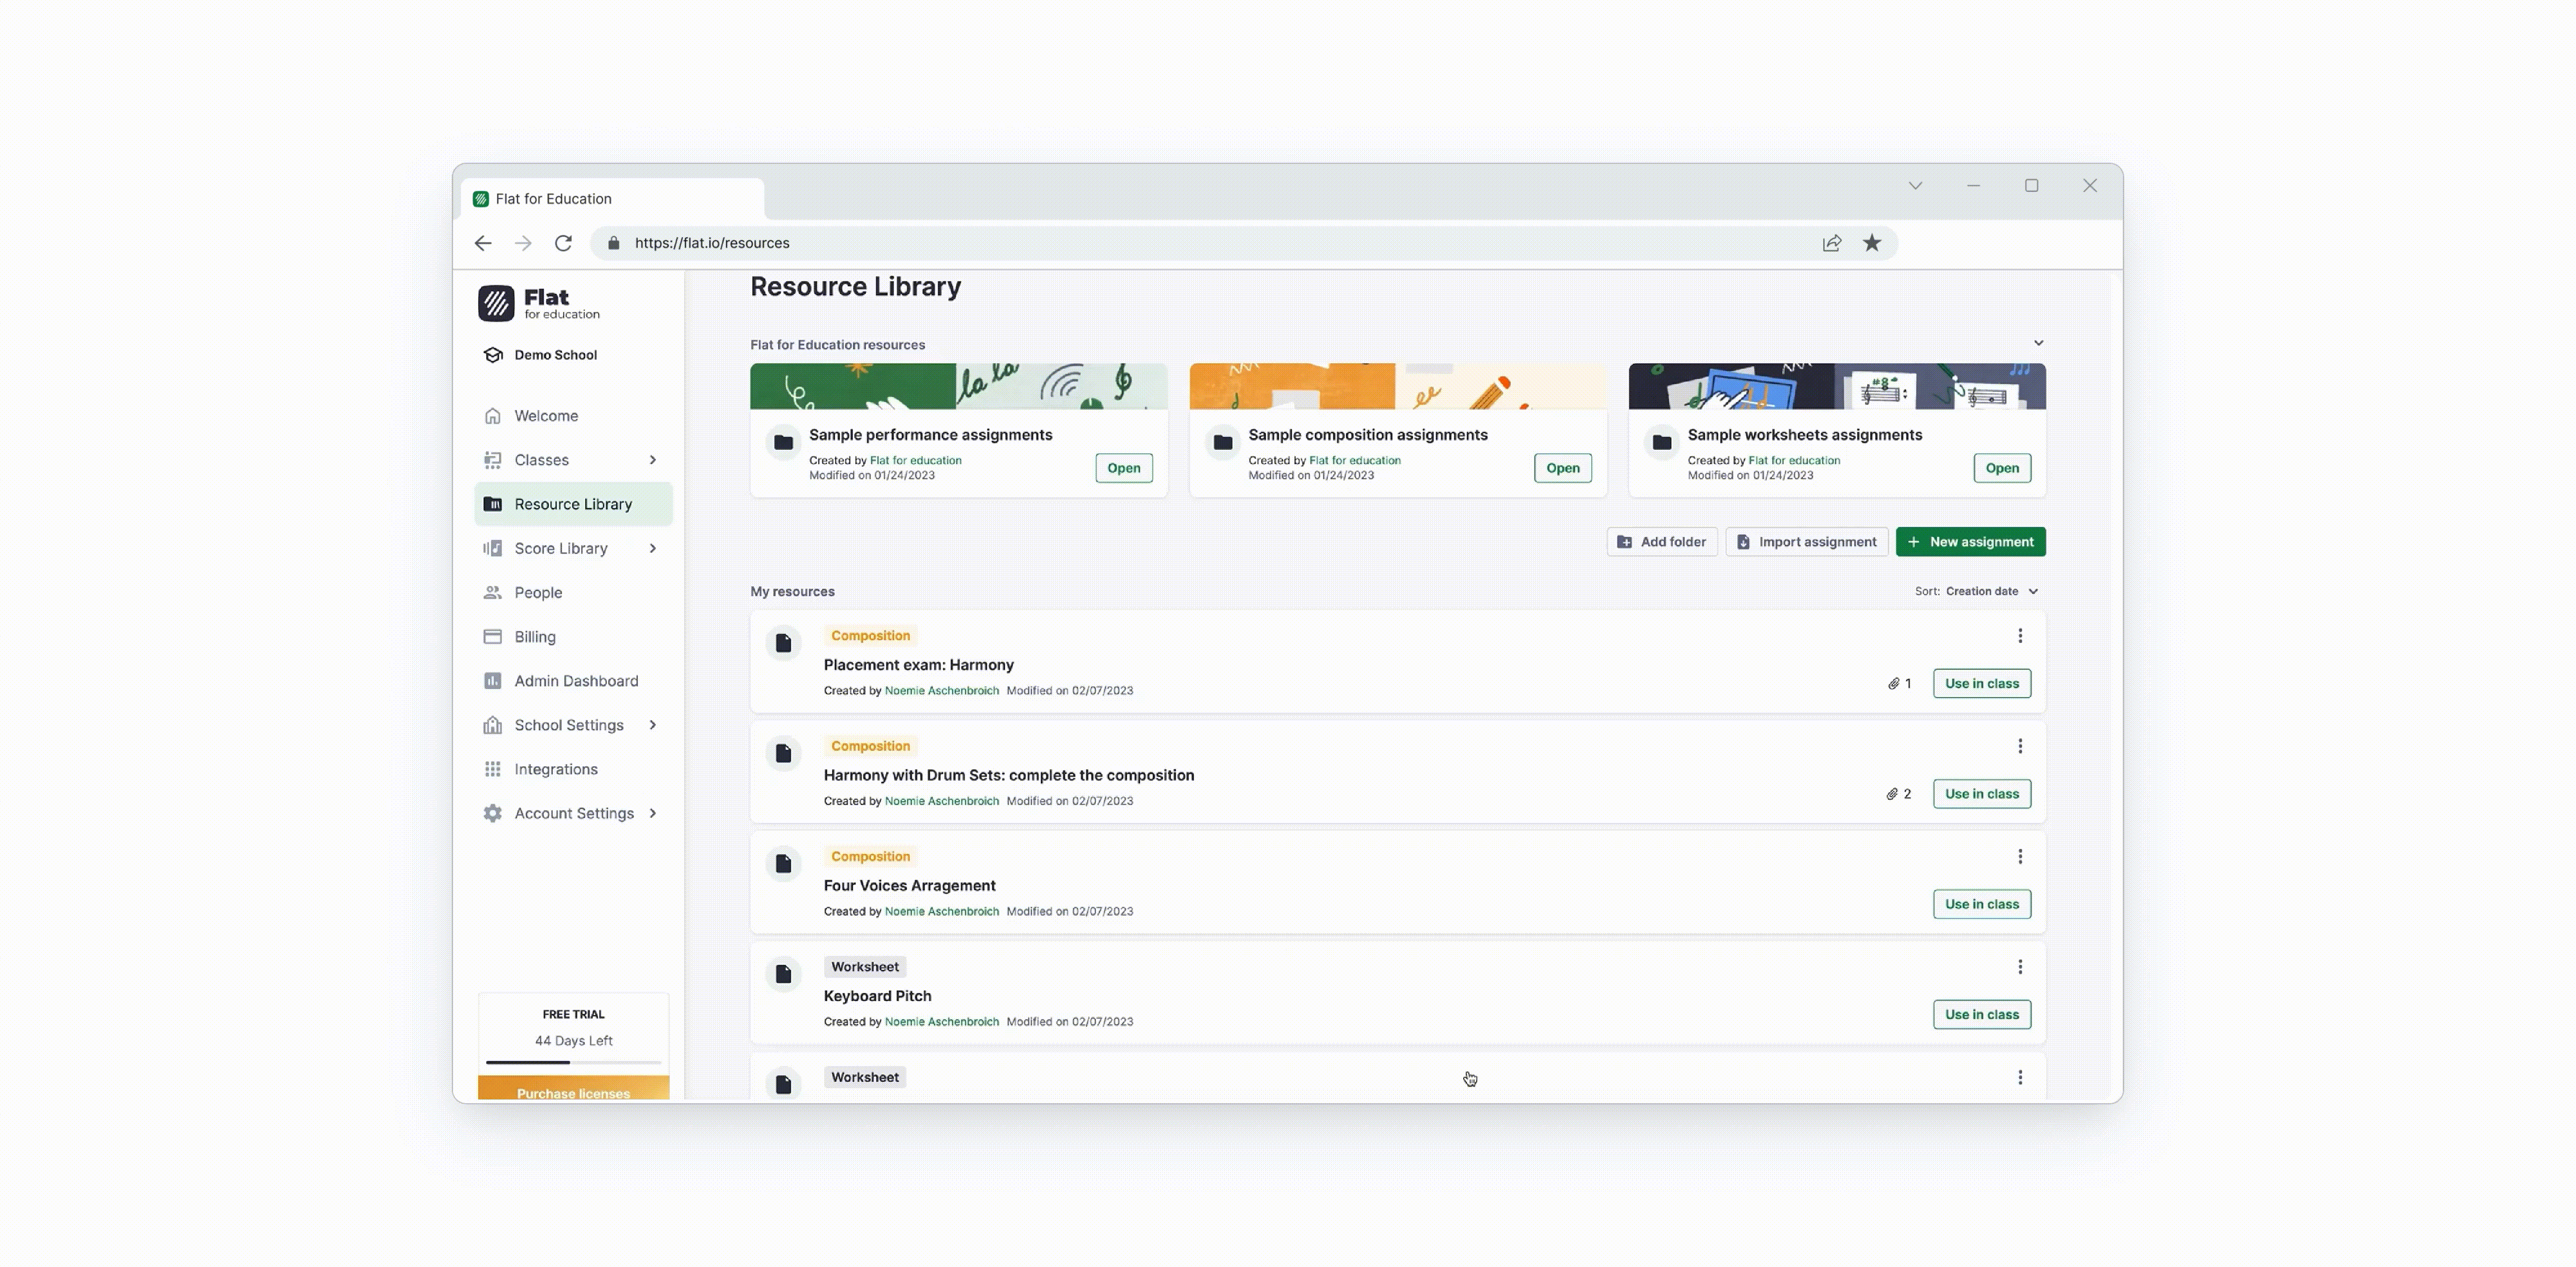Image resolution: width=2576 pixels, height=1267 pixels.
Task: Click the attachment count on Placement exam: Harmony
Action: point(1899,684)
